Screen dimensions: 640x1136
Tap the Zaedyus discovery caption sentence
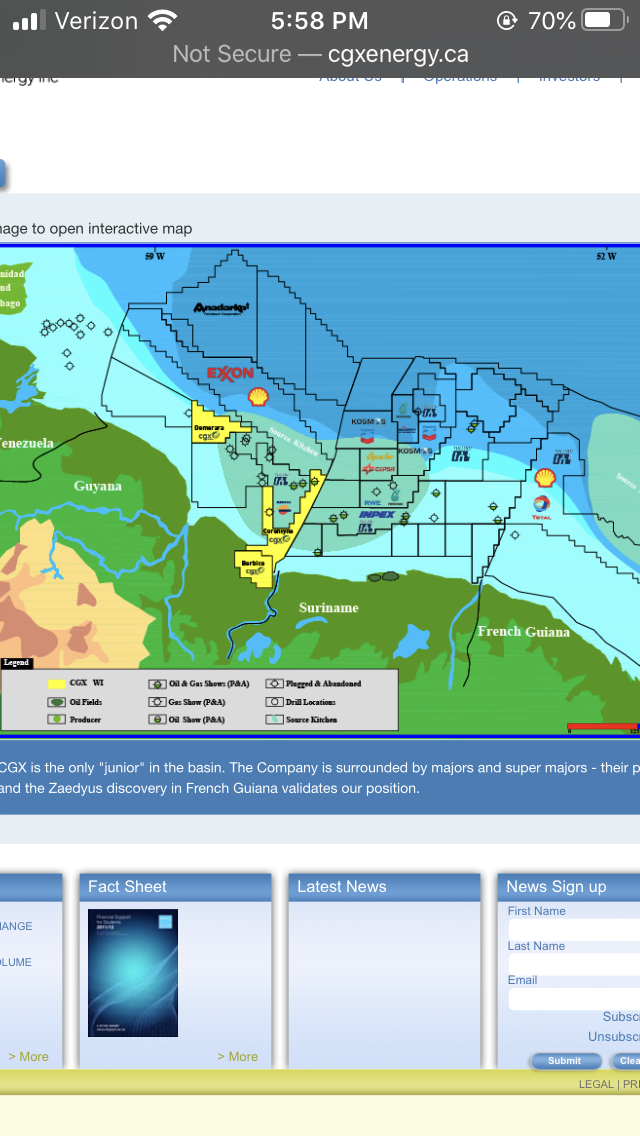(210, 788)
